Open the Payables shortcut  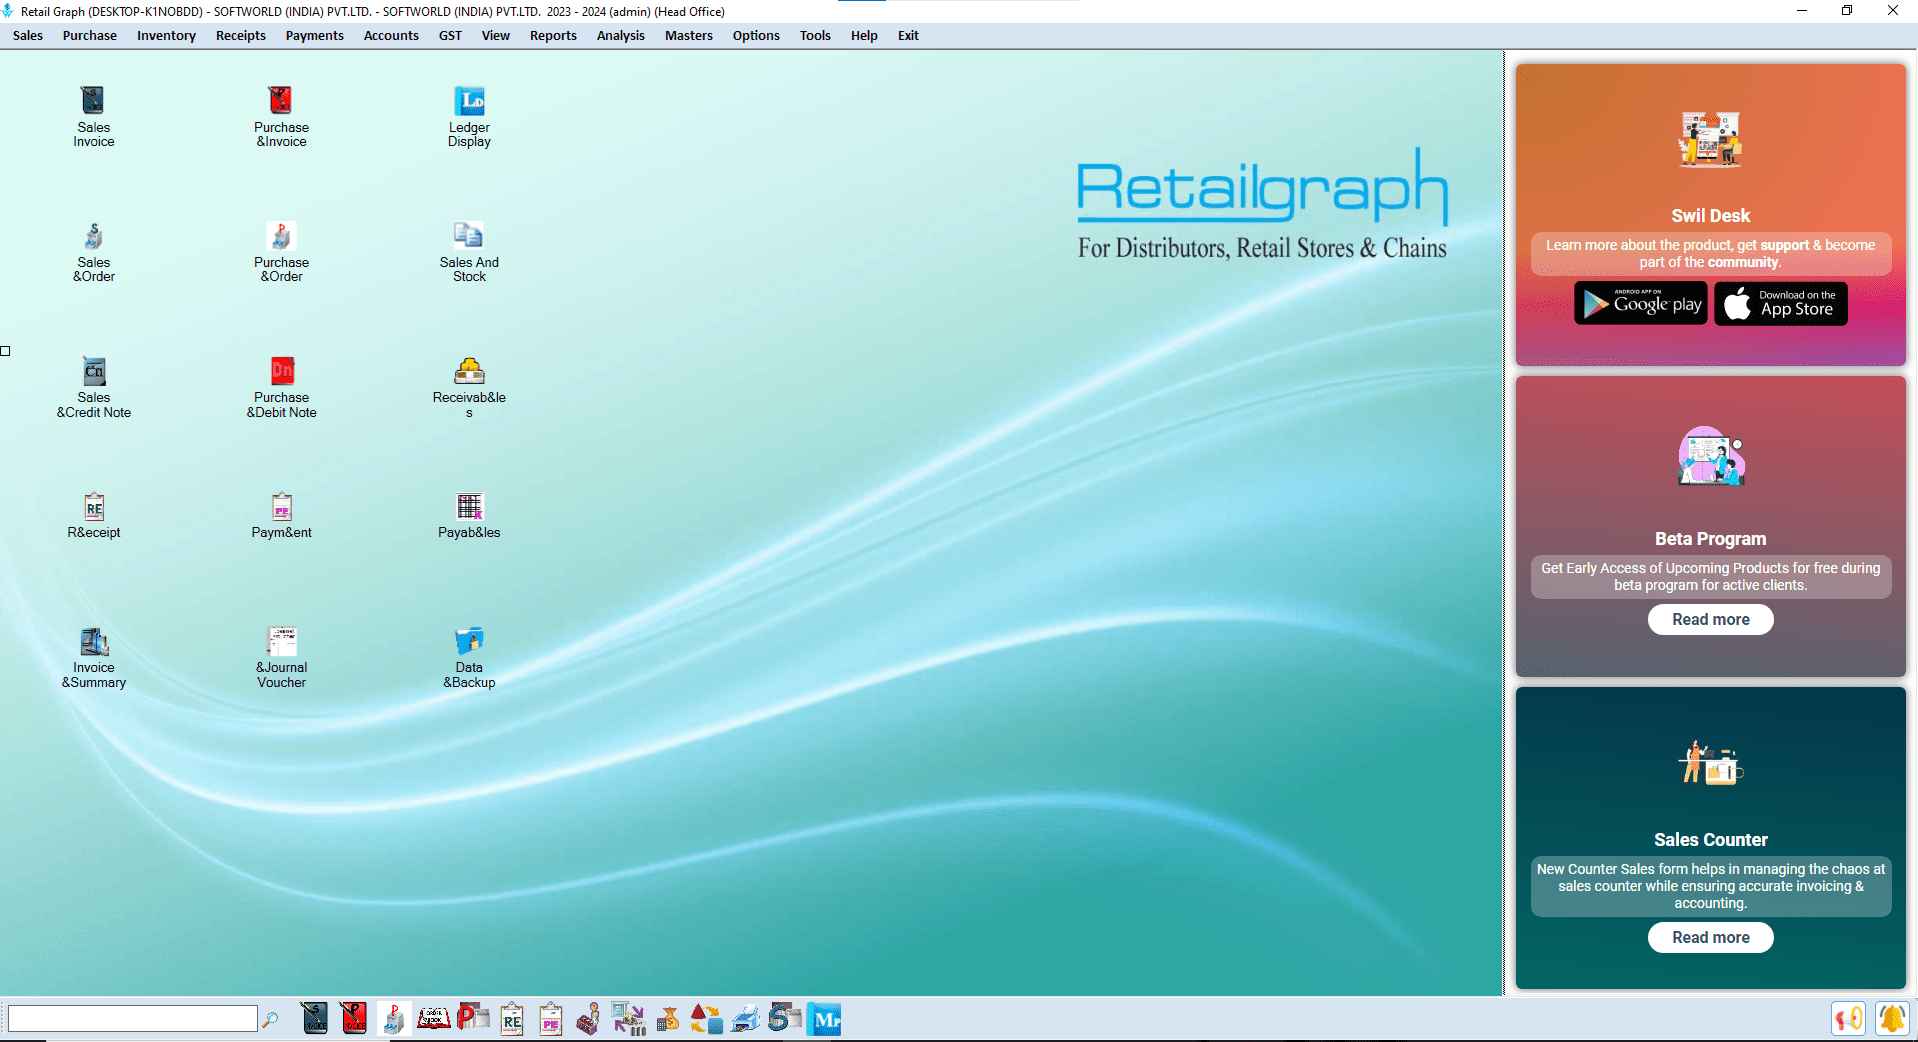(x=467, y=514)
